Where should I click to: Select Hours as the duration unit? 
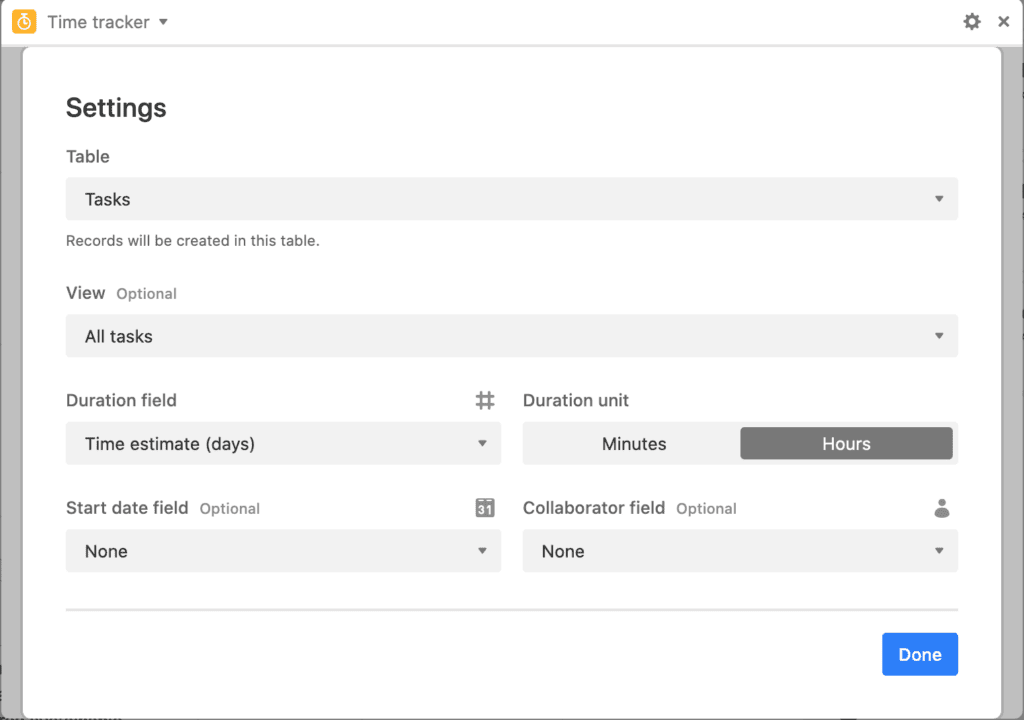(x=846, y=443)
